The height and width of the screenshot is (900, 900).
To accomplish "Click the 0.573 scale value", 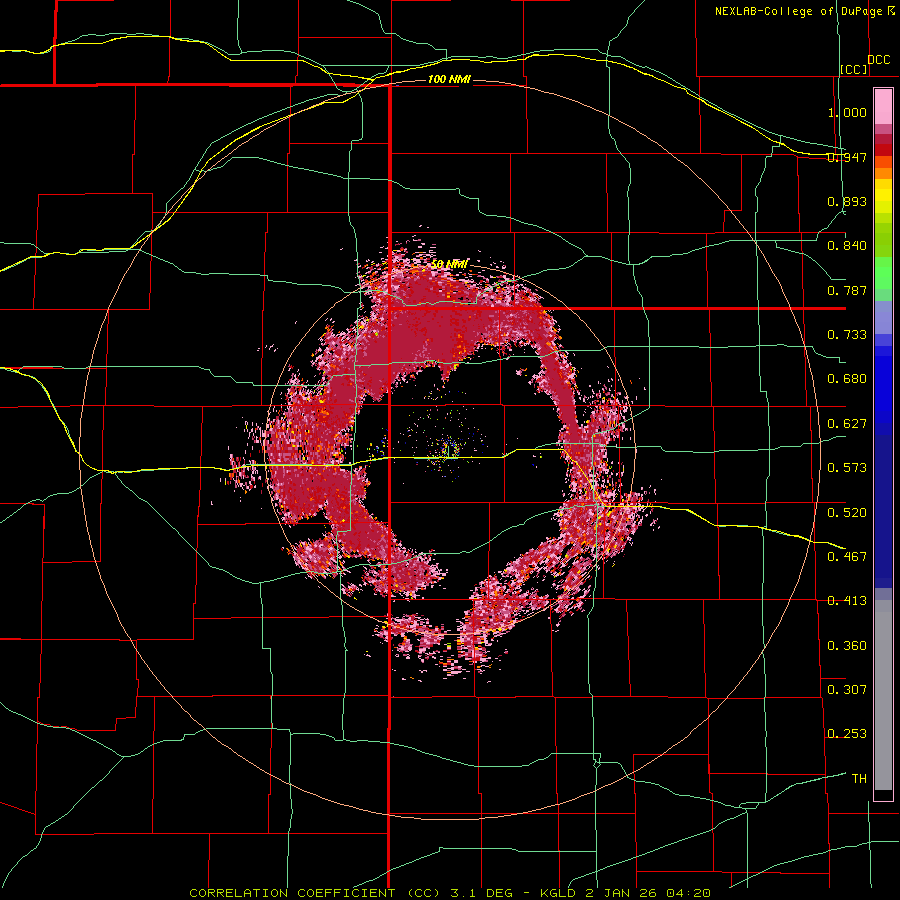I will point(847,468).
